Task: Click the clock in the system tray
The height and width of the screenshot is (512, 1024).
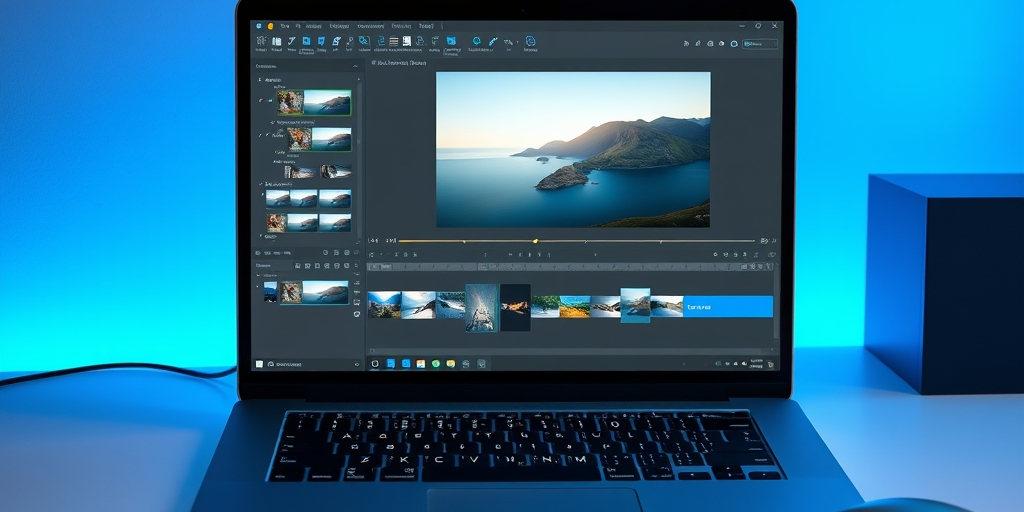Action: tap(756, 364)
